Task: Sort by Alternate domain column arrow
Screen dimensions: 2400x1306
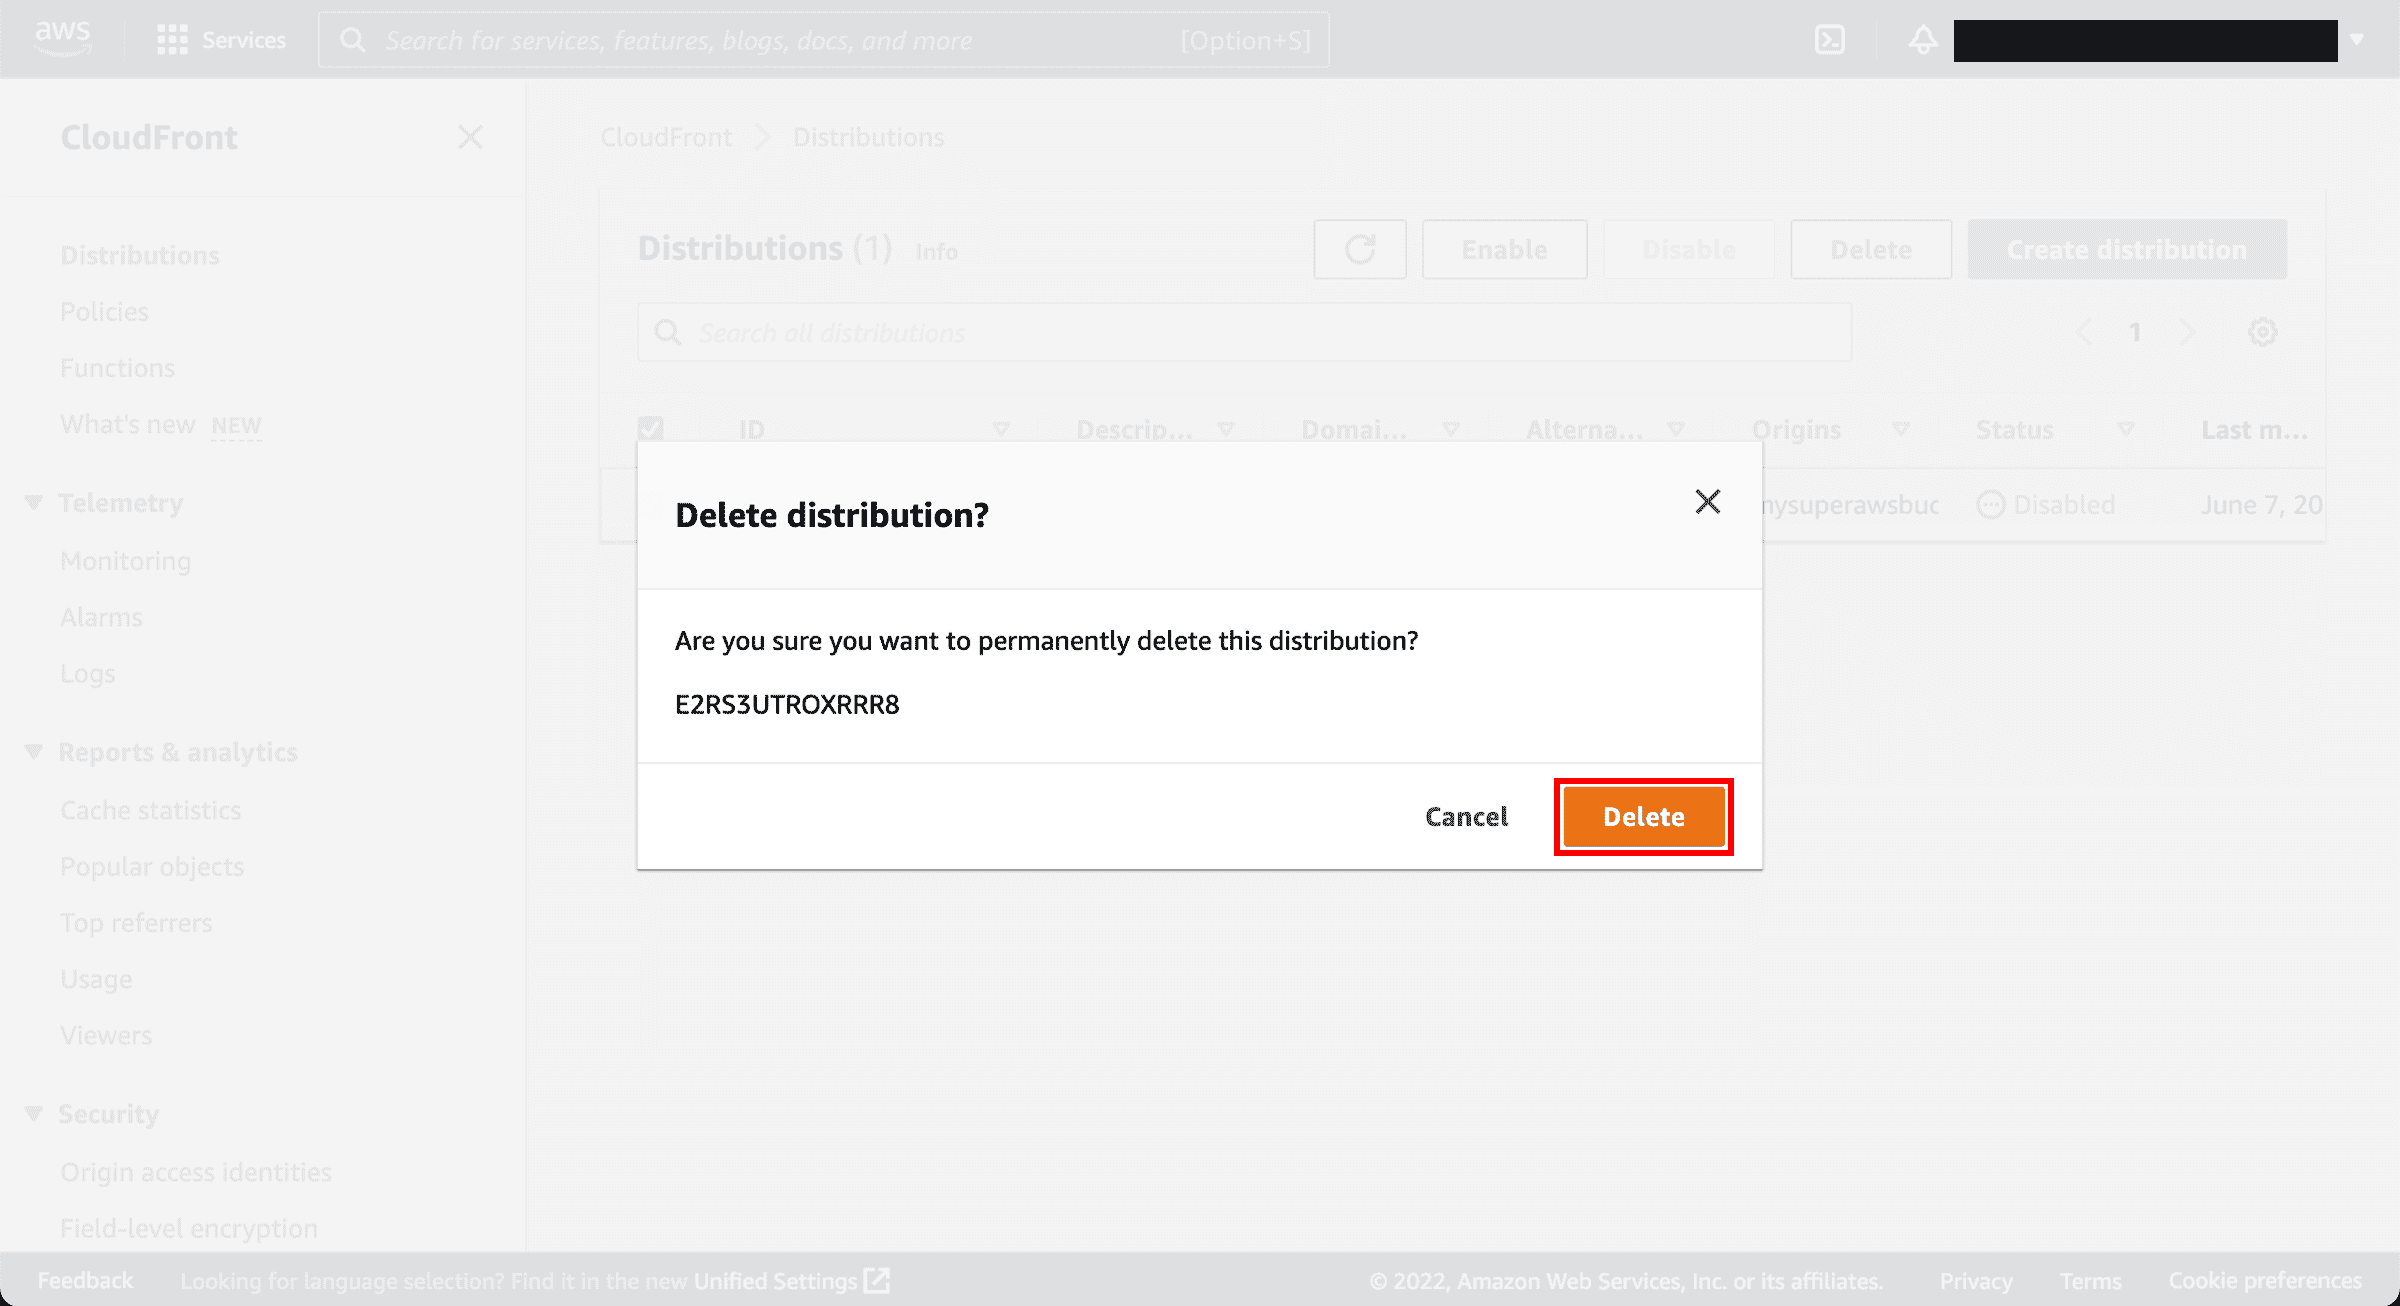Action: point(1676,429)
